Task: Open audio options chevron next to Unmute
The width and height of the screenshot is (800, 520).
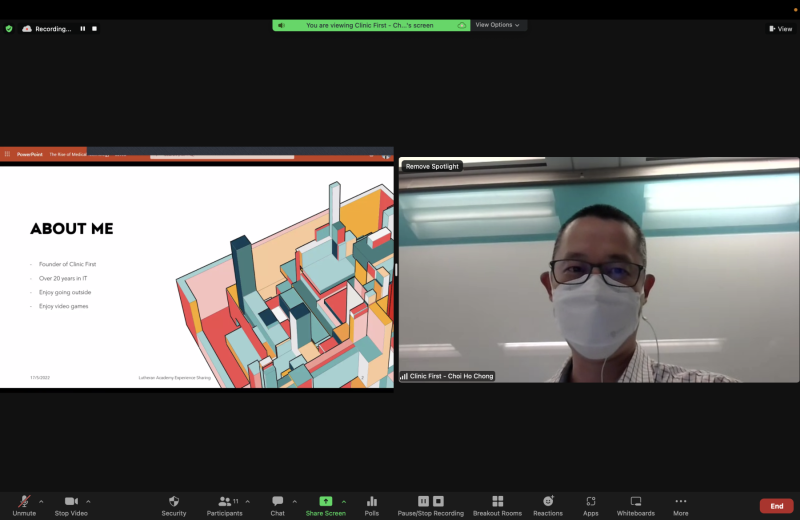Action: [x=41, y=502]
